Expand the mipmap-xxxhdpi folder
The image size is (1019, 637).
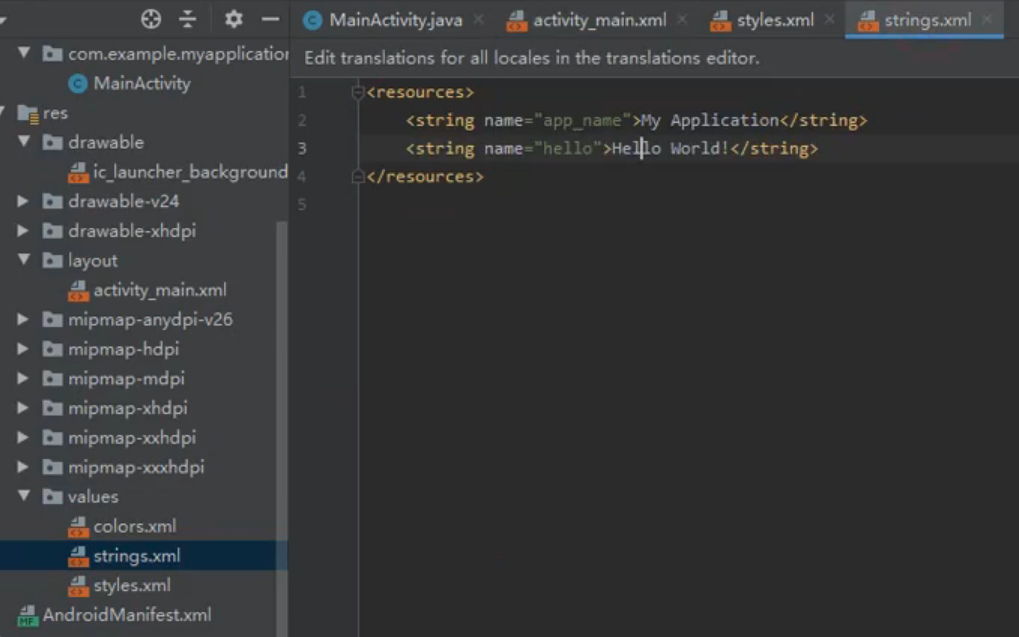[23, 467]
